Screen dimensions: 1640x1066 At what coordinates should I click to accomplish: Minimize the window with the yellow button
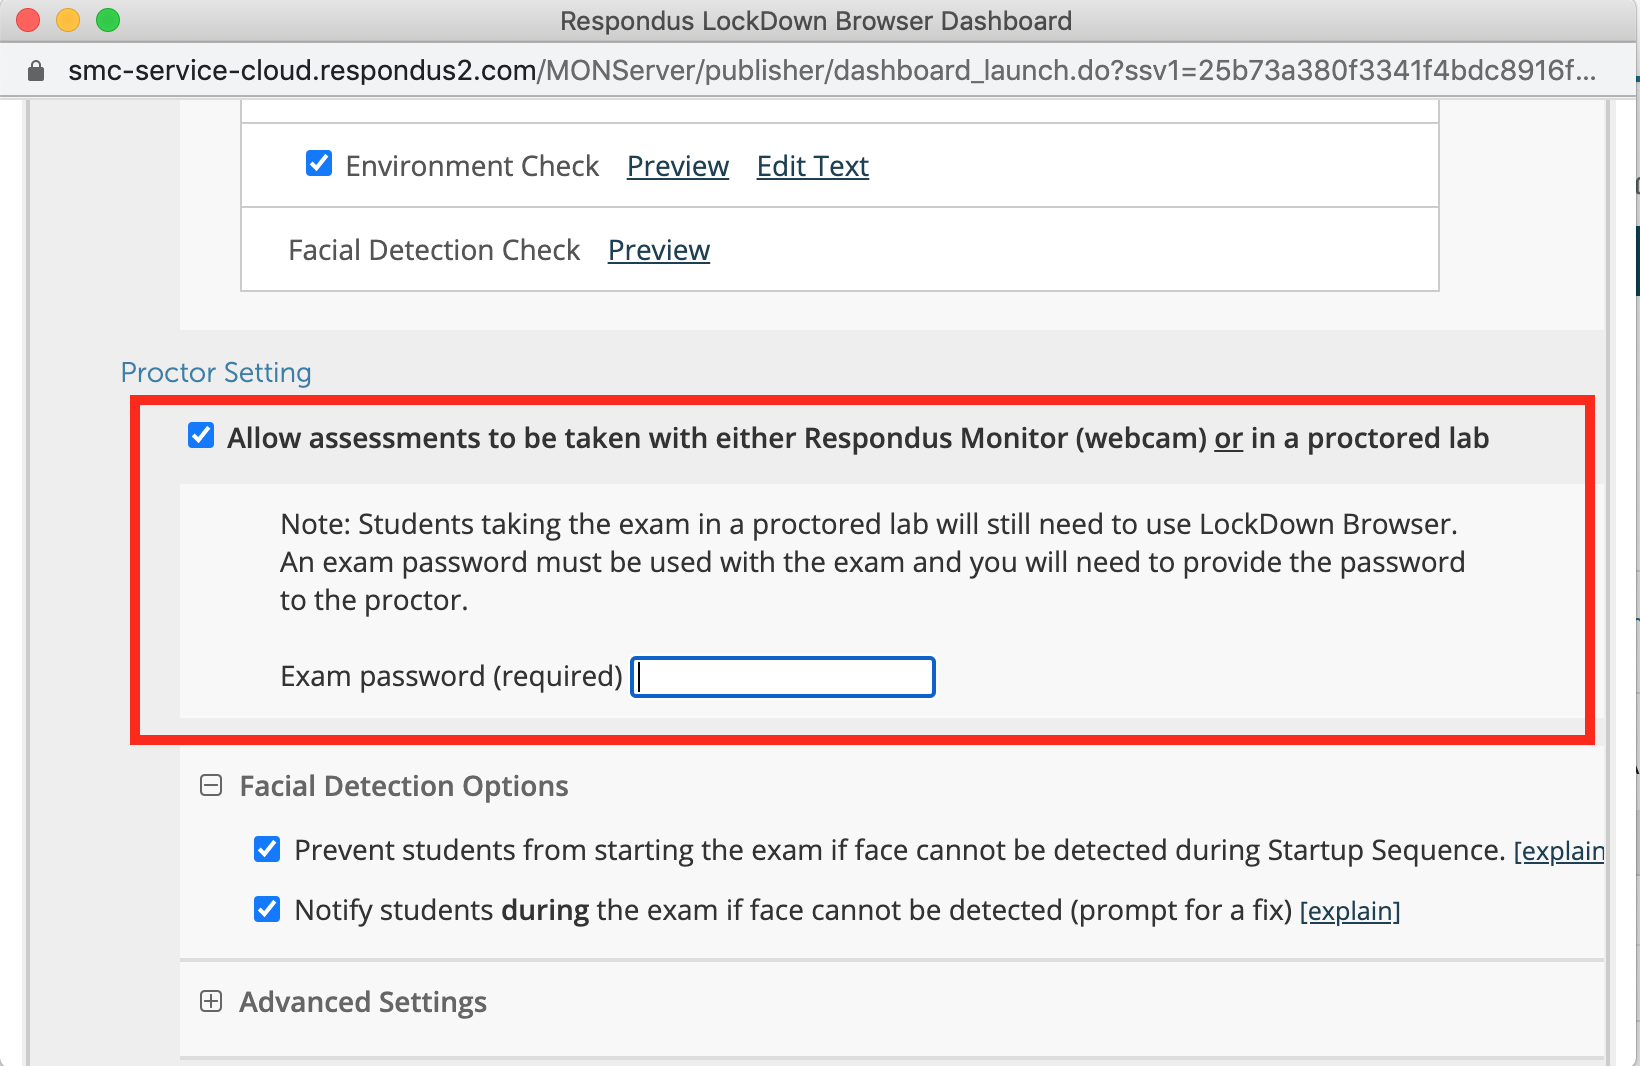[x=68, y=20]
